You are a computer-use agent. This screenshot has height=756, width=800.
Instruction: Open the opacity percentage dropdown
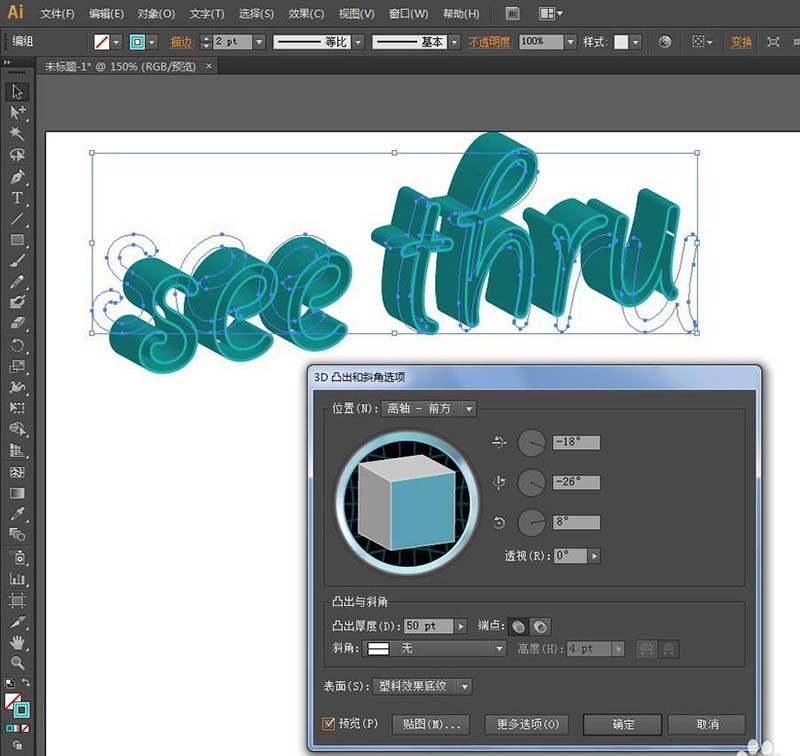click(x=571, y=42)
